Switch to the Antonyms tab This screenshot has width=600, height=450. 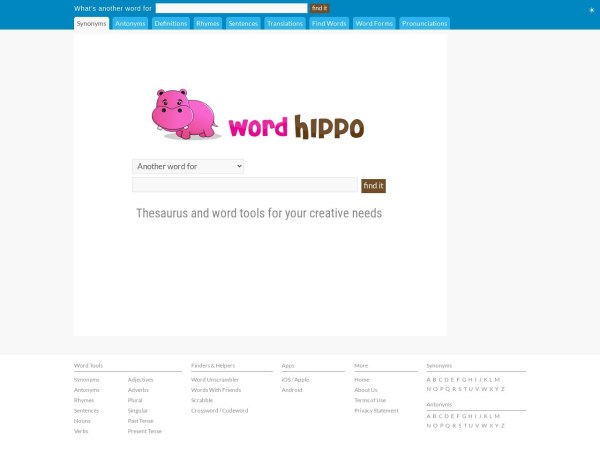point(130,23)
